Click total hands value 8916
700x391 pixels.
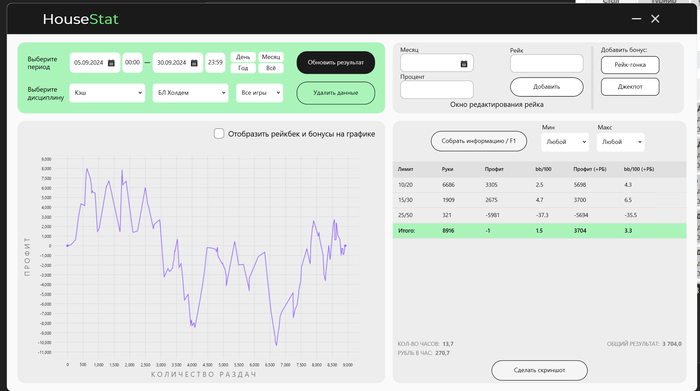click(448, 231)
